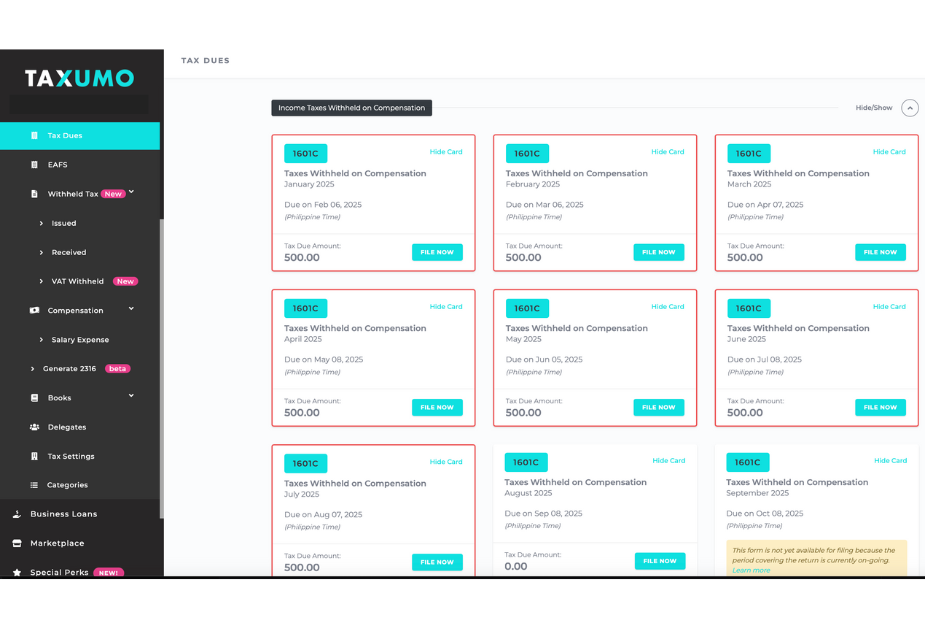925x628 pixels.
Task: Click the Categories list icon
Action: coord(34,485)
